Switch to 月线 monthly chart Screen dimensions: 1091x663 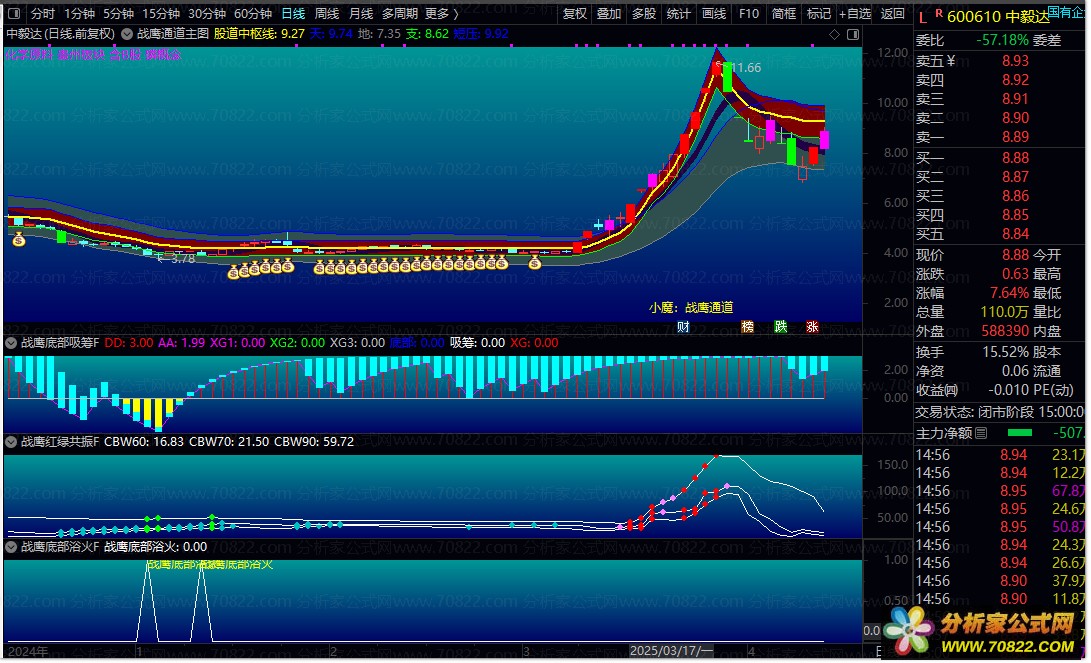(360, 13)
